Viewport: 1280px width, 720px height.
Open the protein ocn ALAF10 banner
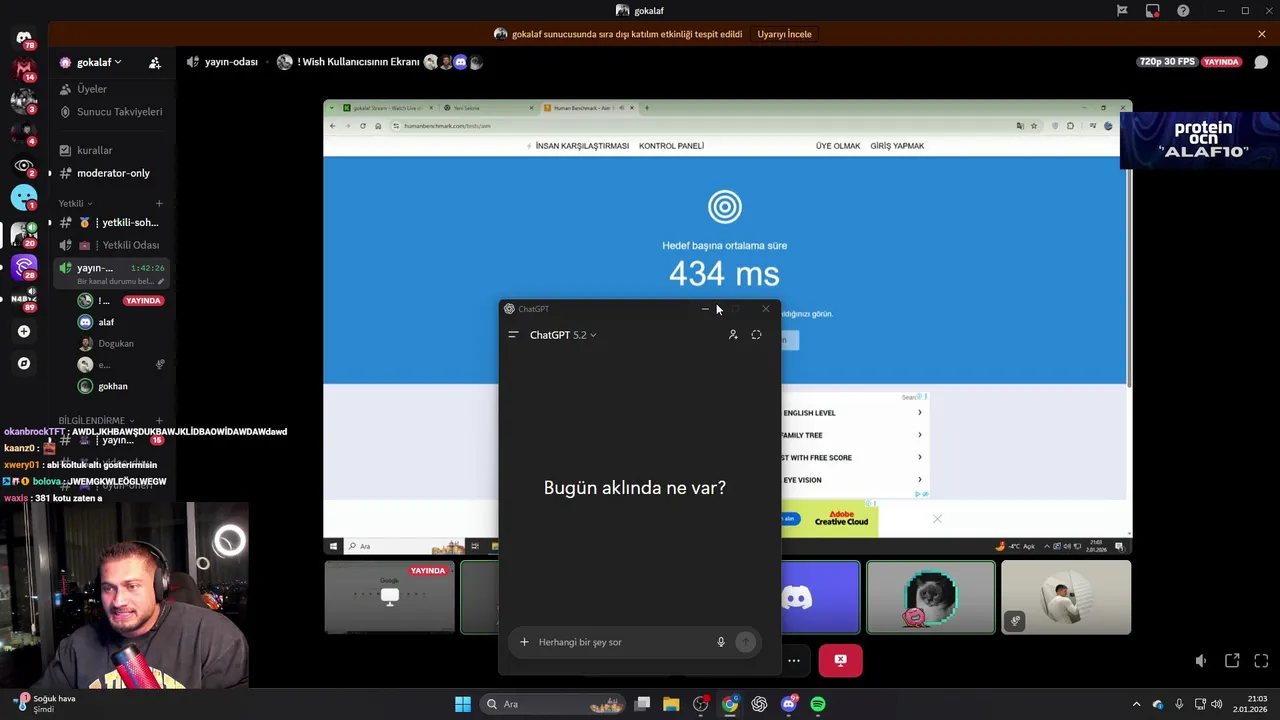(x=1200, y=140)
